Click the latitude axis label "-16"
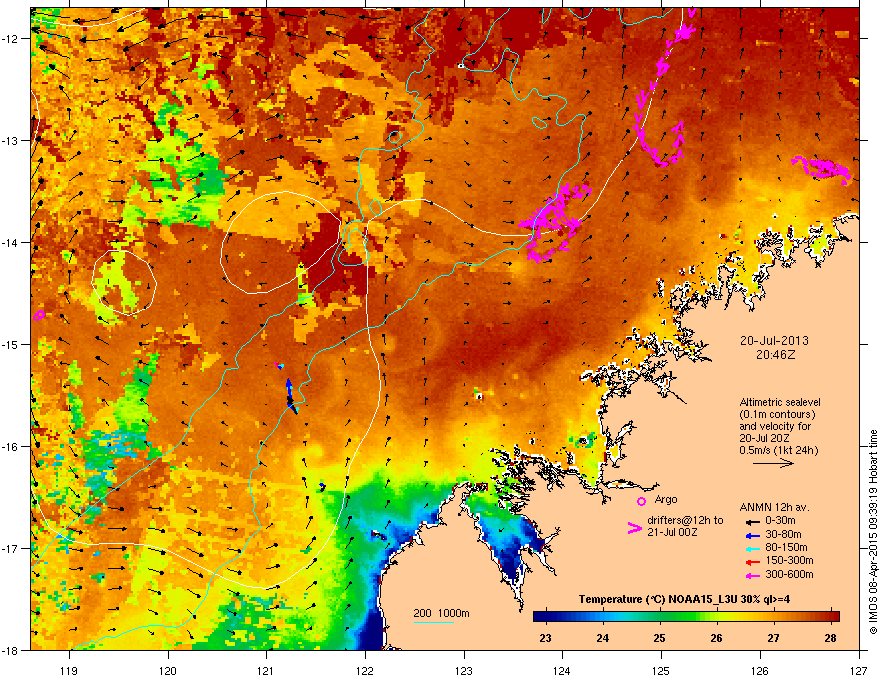 [x=10, y=447]
